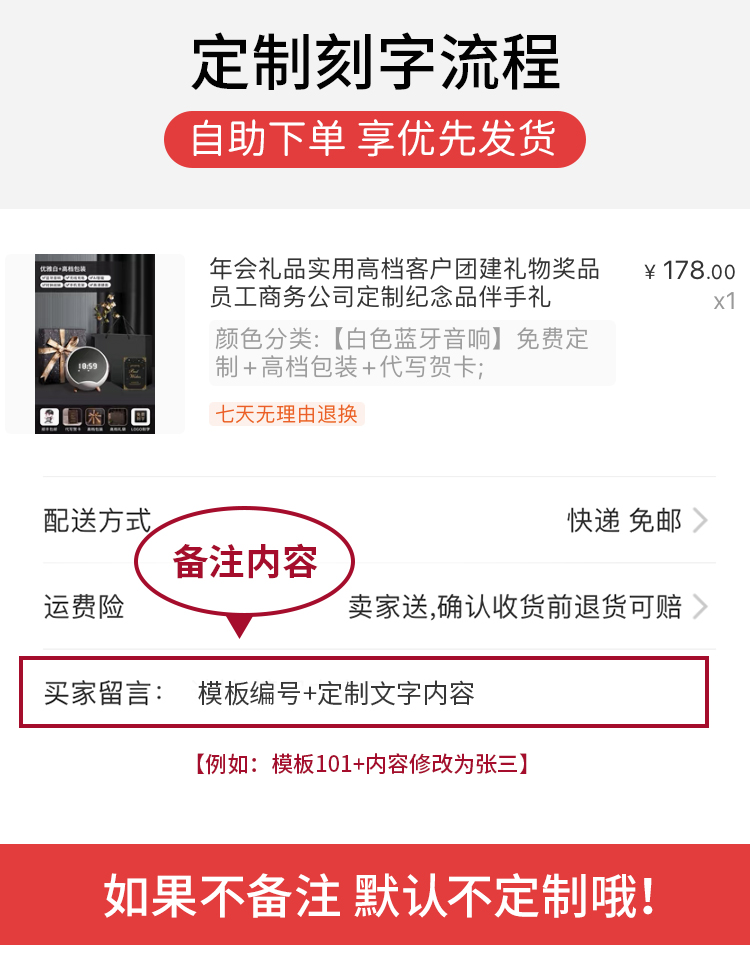Click the 配送方式 row label
The width and height of the screenshot is (750, 960).
click(x=97, y=521)
